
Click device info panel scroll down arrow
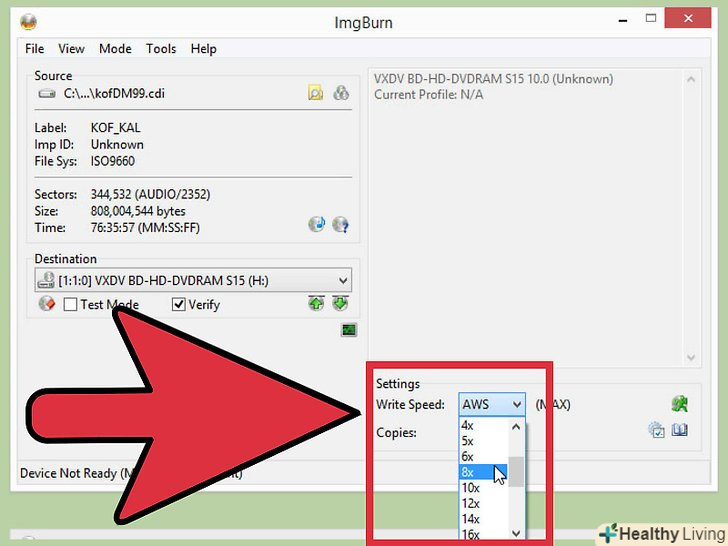click(691, 357)
